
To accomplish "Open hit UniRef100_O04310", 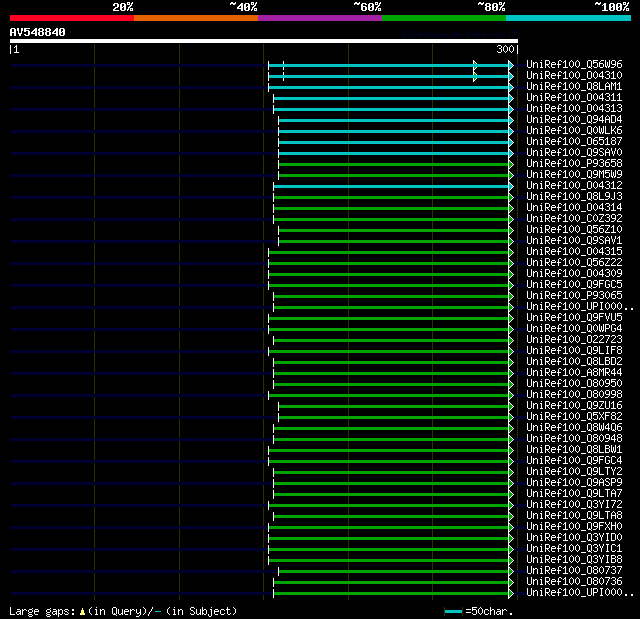I will click(574, 75).
